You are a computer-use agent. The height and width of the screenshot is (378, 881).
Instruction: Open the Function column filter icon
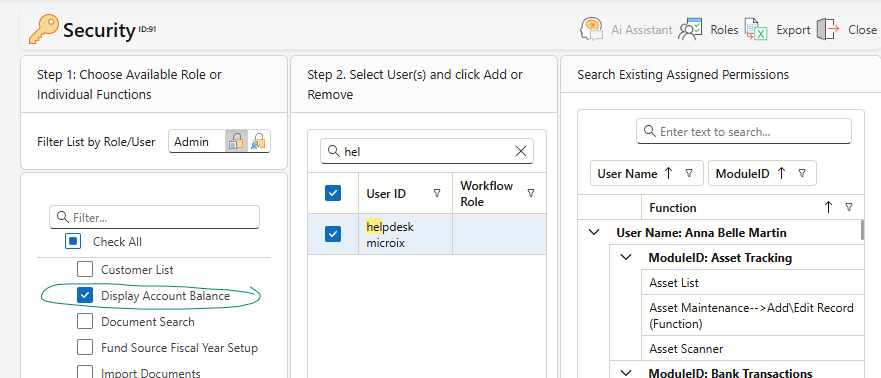point(849,207)
